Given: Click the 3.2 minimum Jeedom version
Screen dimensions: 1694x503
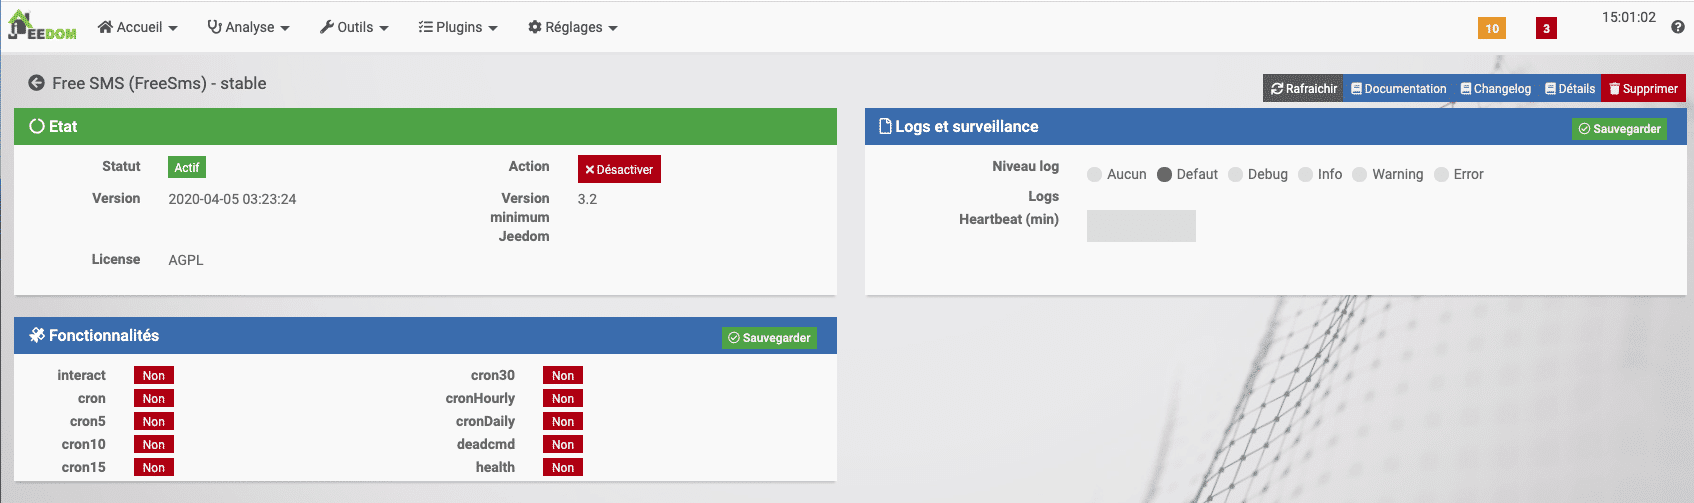Looking at the screenshot, I should [x=587, y=199].
